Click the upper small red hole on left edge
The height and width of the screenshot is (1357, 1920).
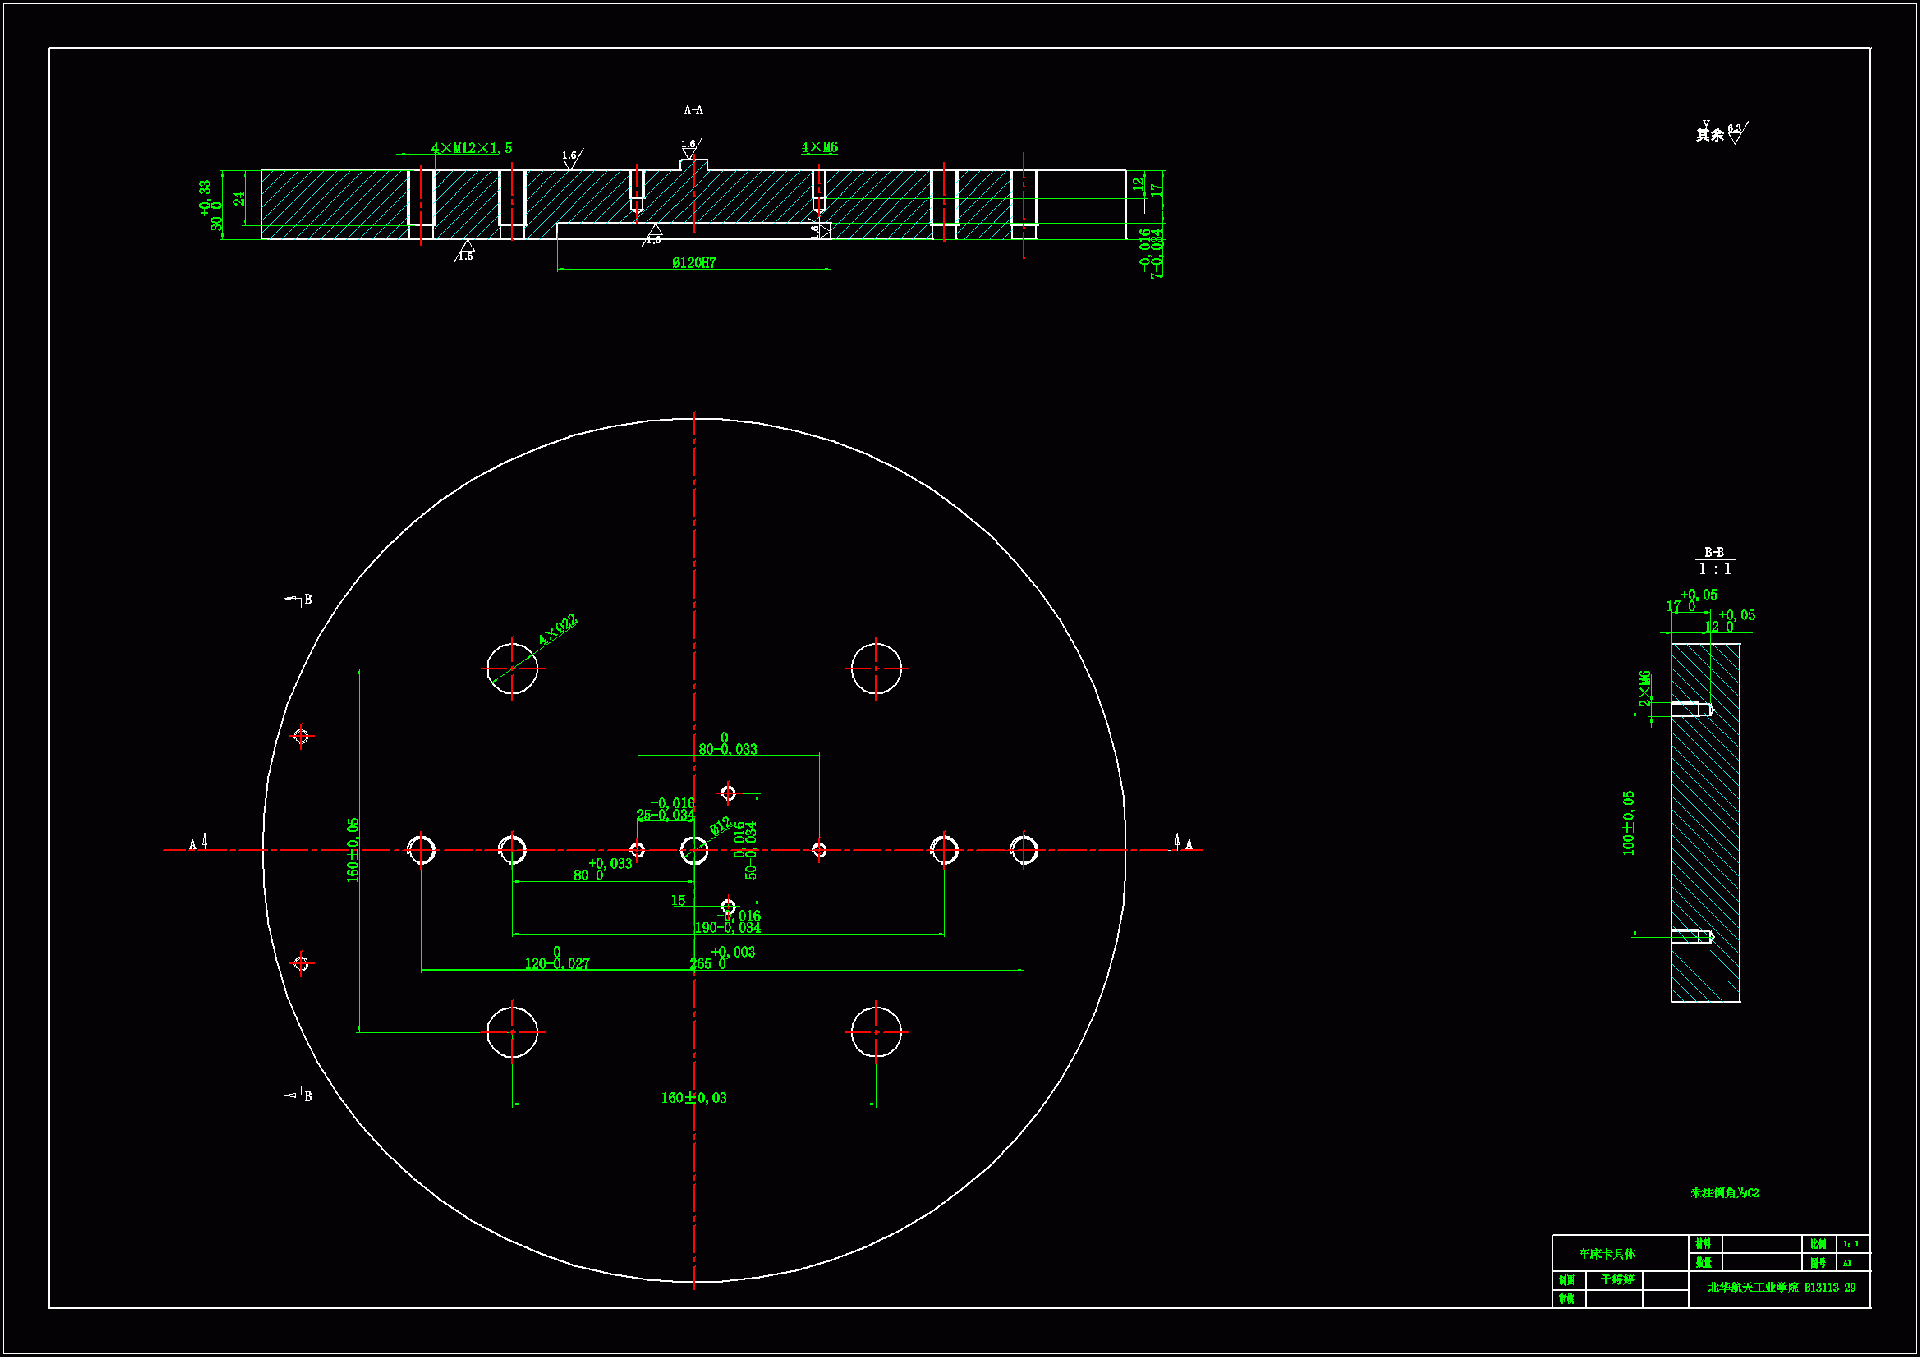[x=301, y=736]
